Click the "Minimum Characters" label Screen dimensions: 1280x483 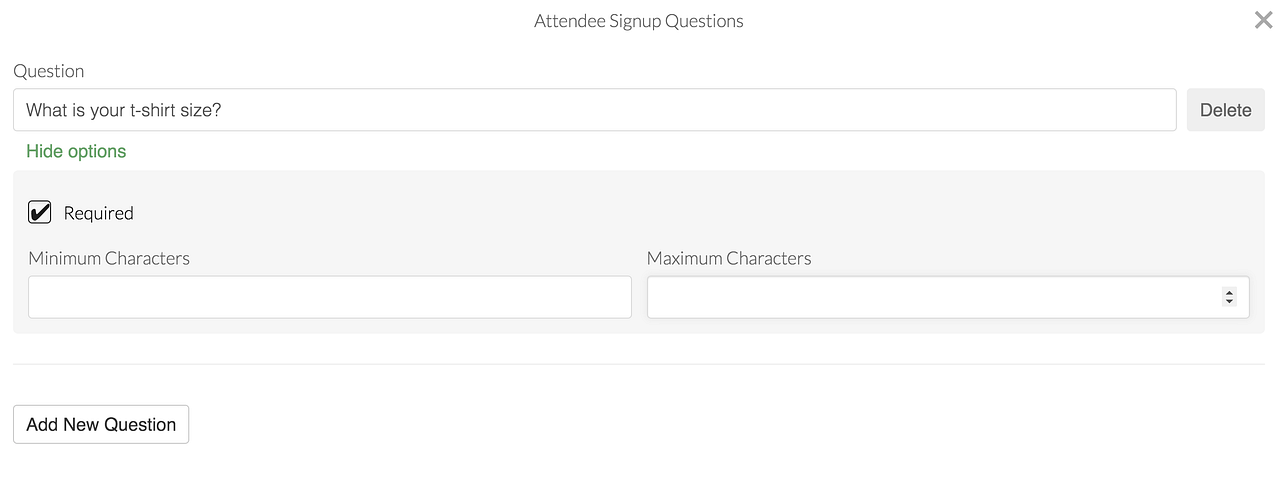coord(109,258)
